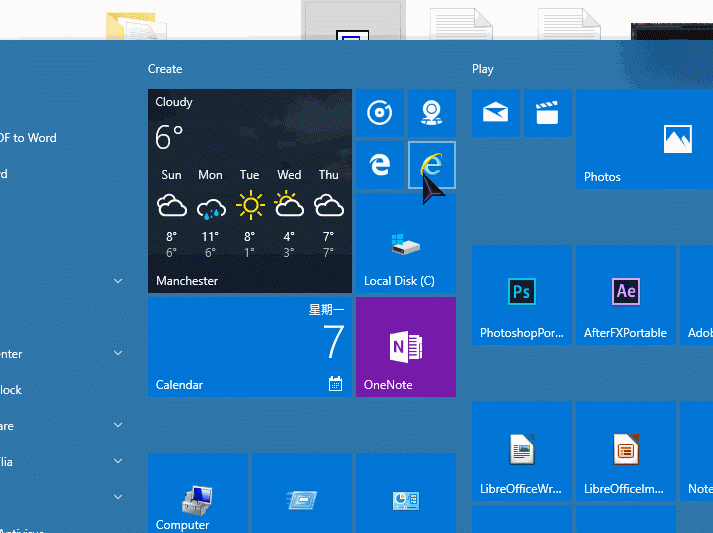Open the partially visible Adobe tile

tap(697, 295)
